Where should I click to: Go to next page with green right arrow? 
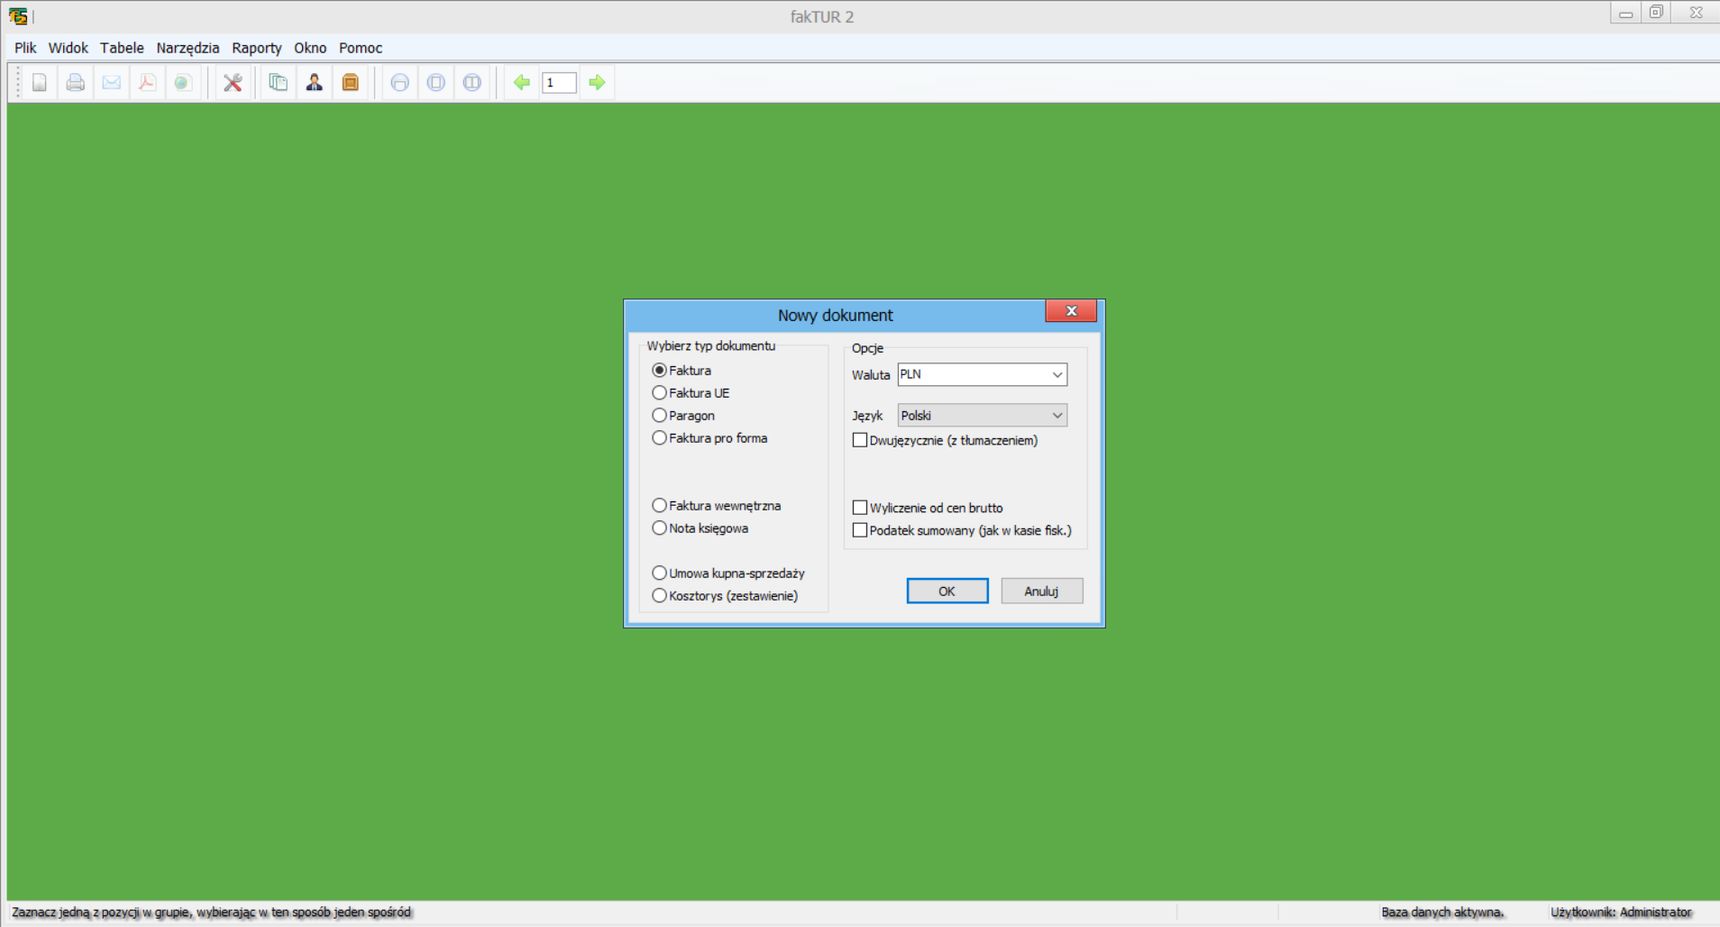[597, 83]
